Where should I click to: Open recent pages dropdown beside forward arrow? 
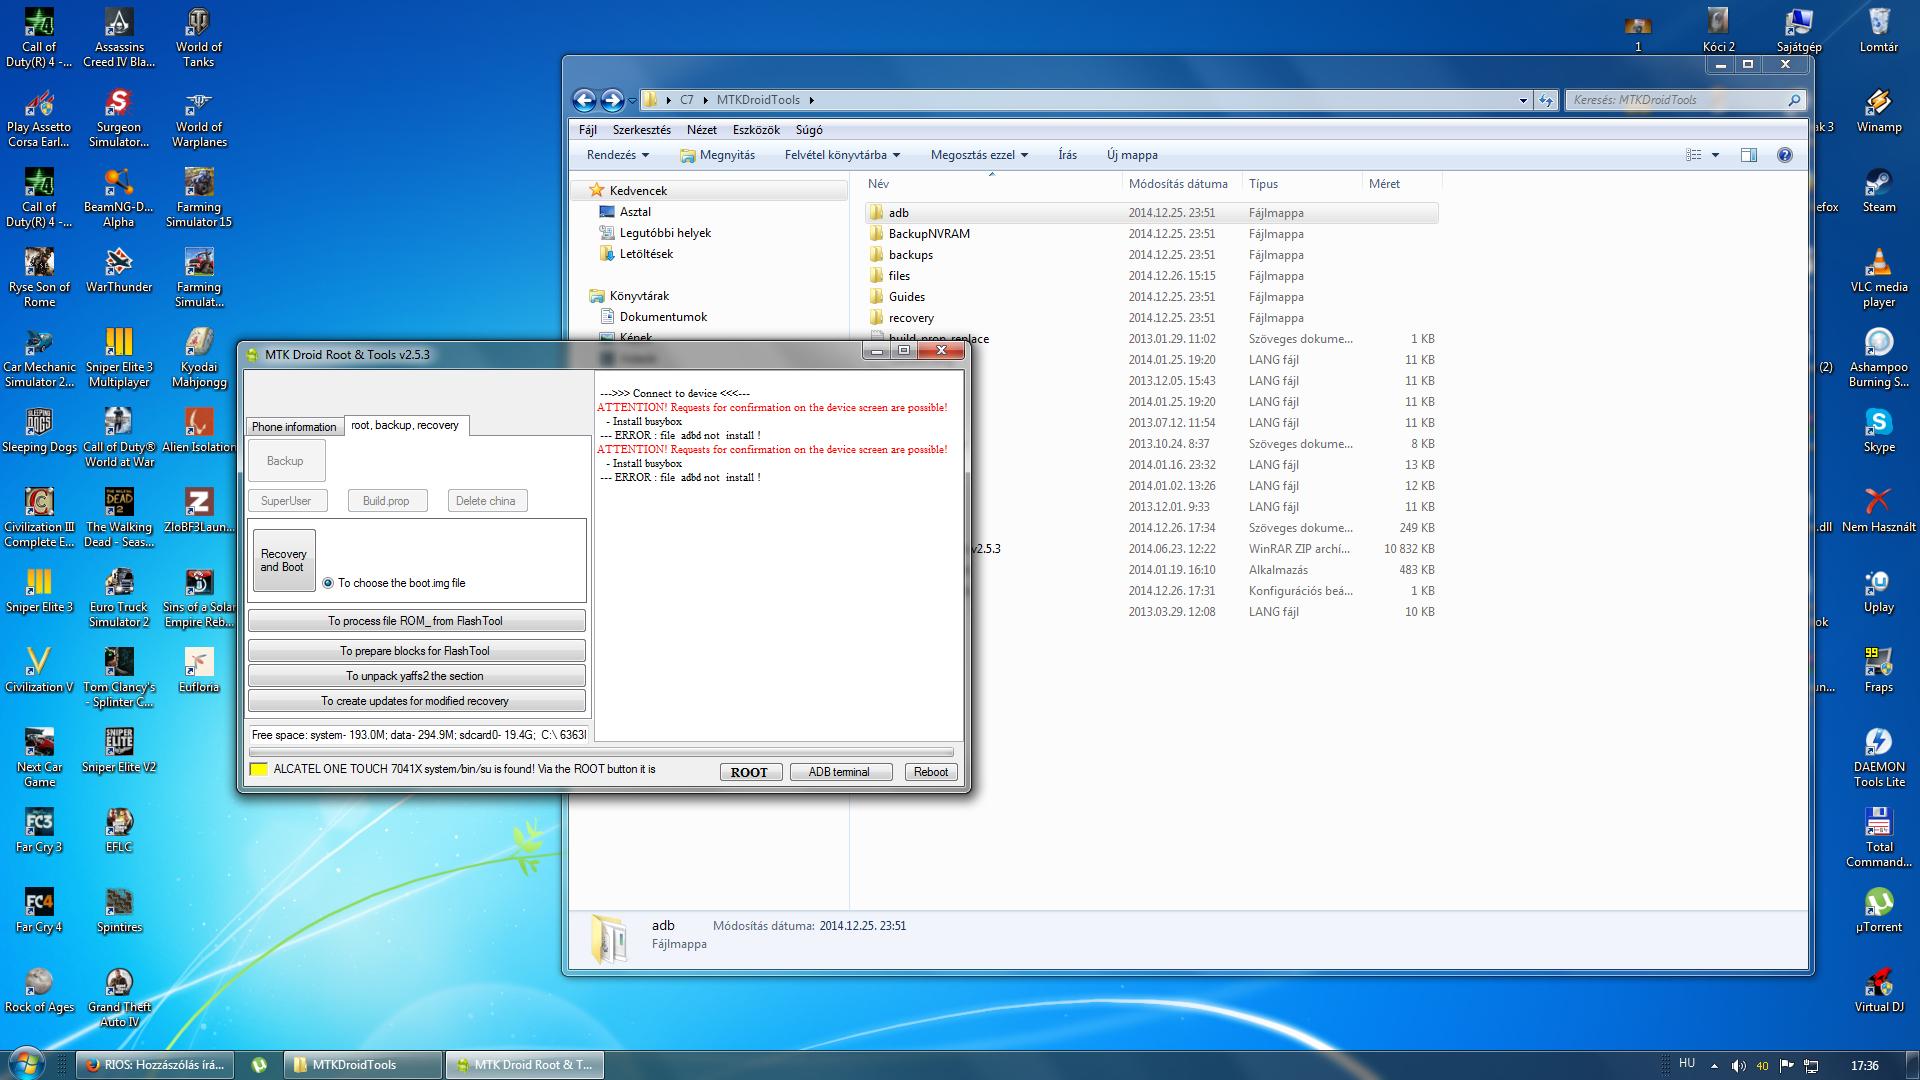[632, 101]
